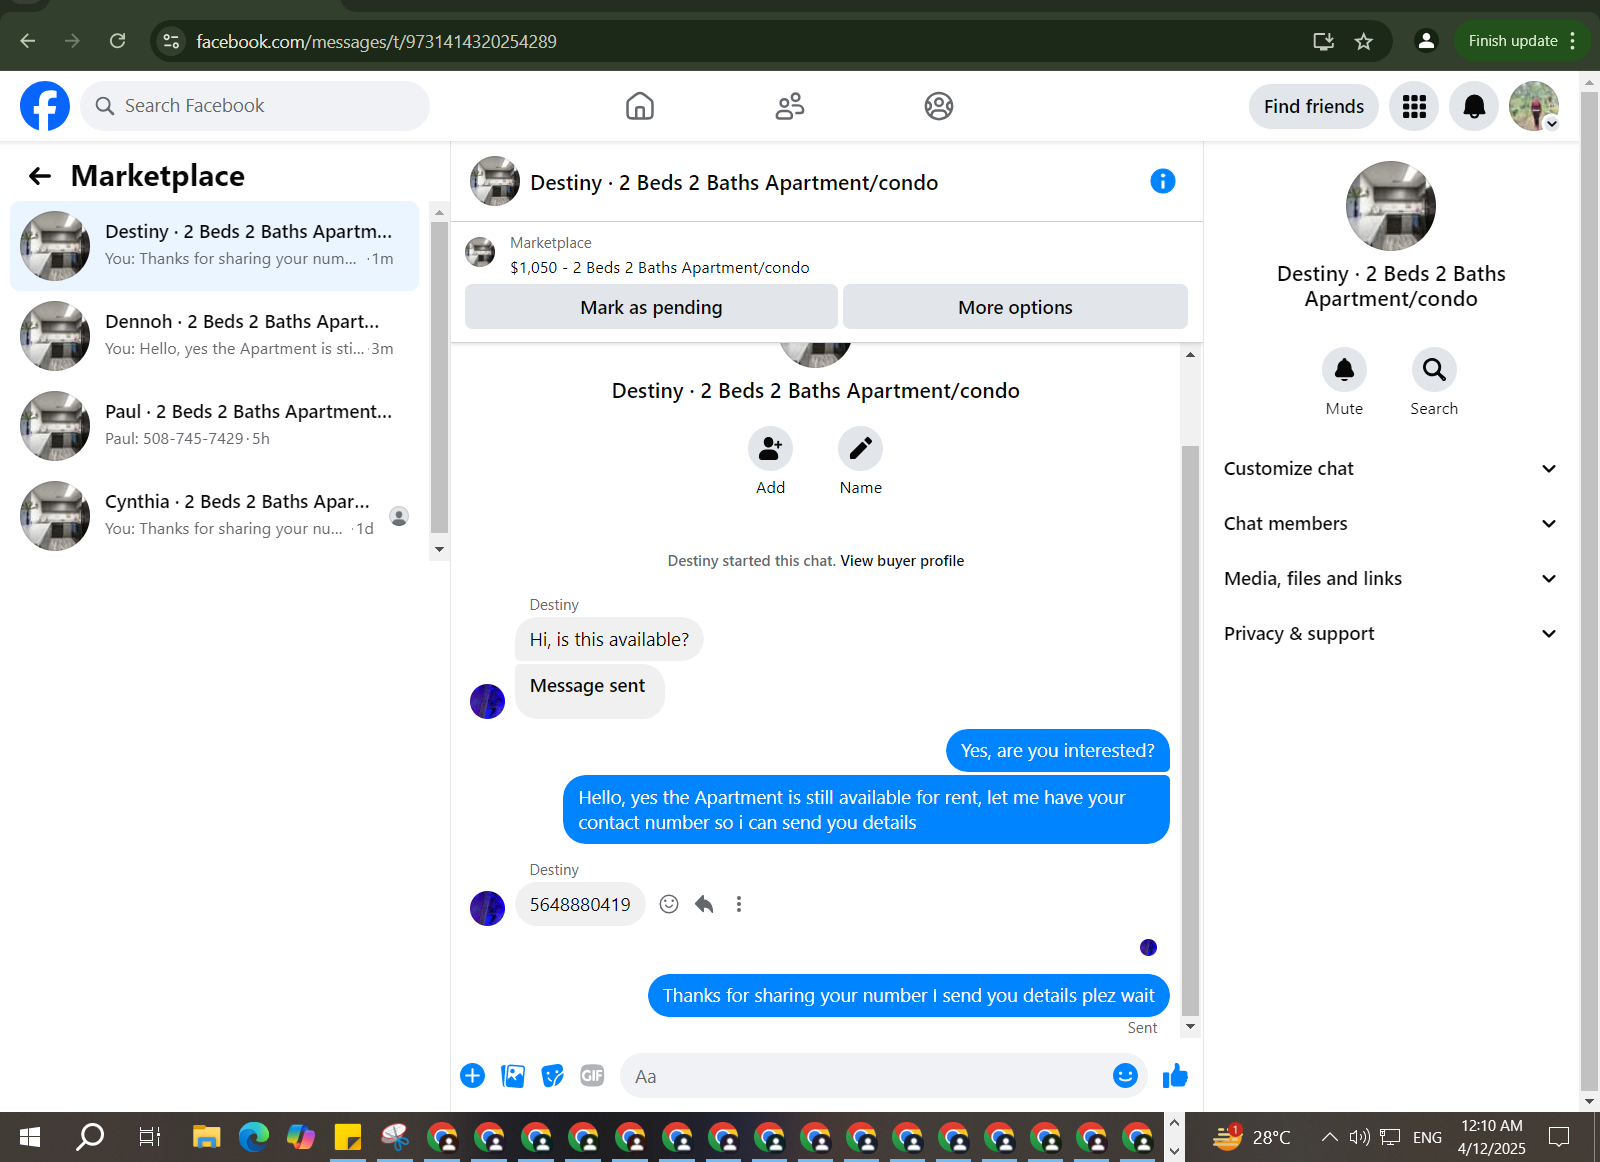The height and width of the screenshot is (1162, 1600).
Task: Open Sticky Notes from the taskbar
Action: pos(348,1137)
